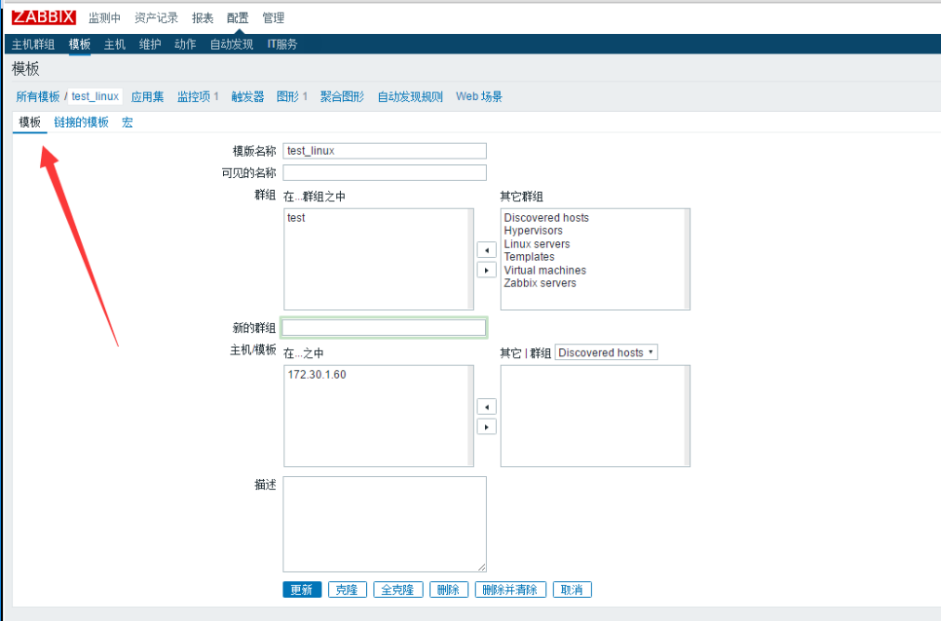
Task: Select the 模板 form tab
Action: [30, 122]
